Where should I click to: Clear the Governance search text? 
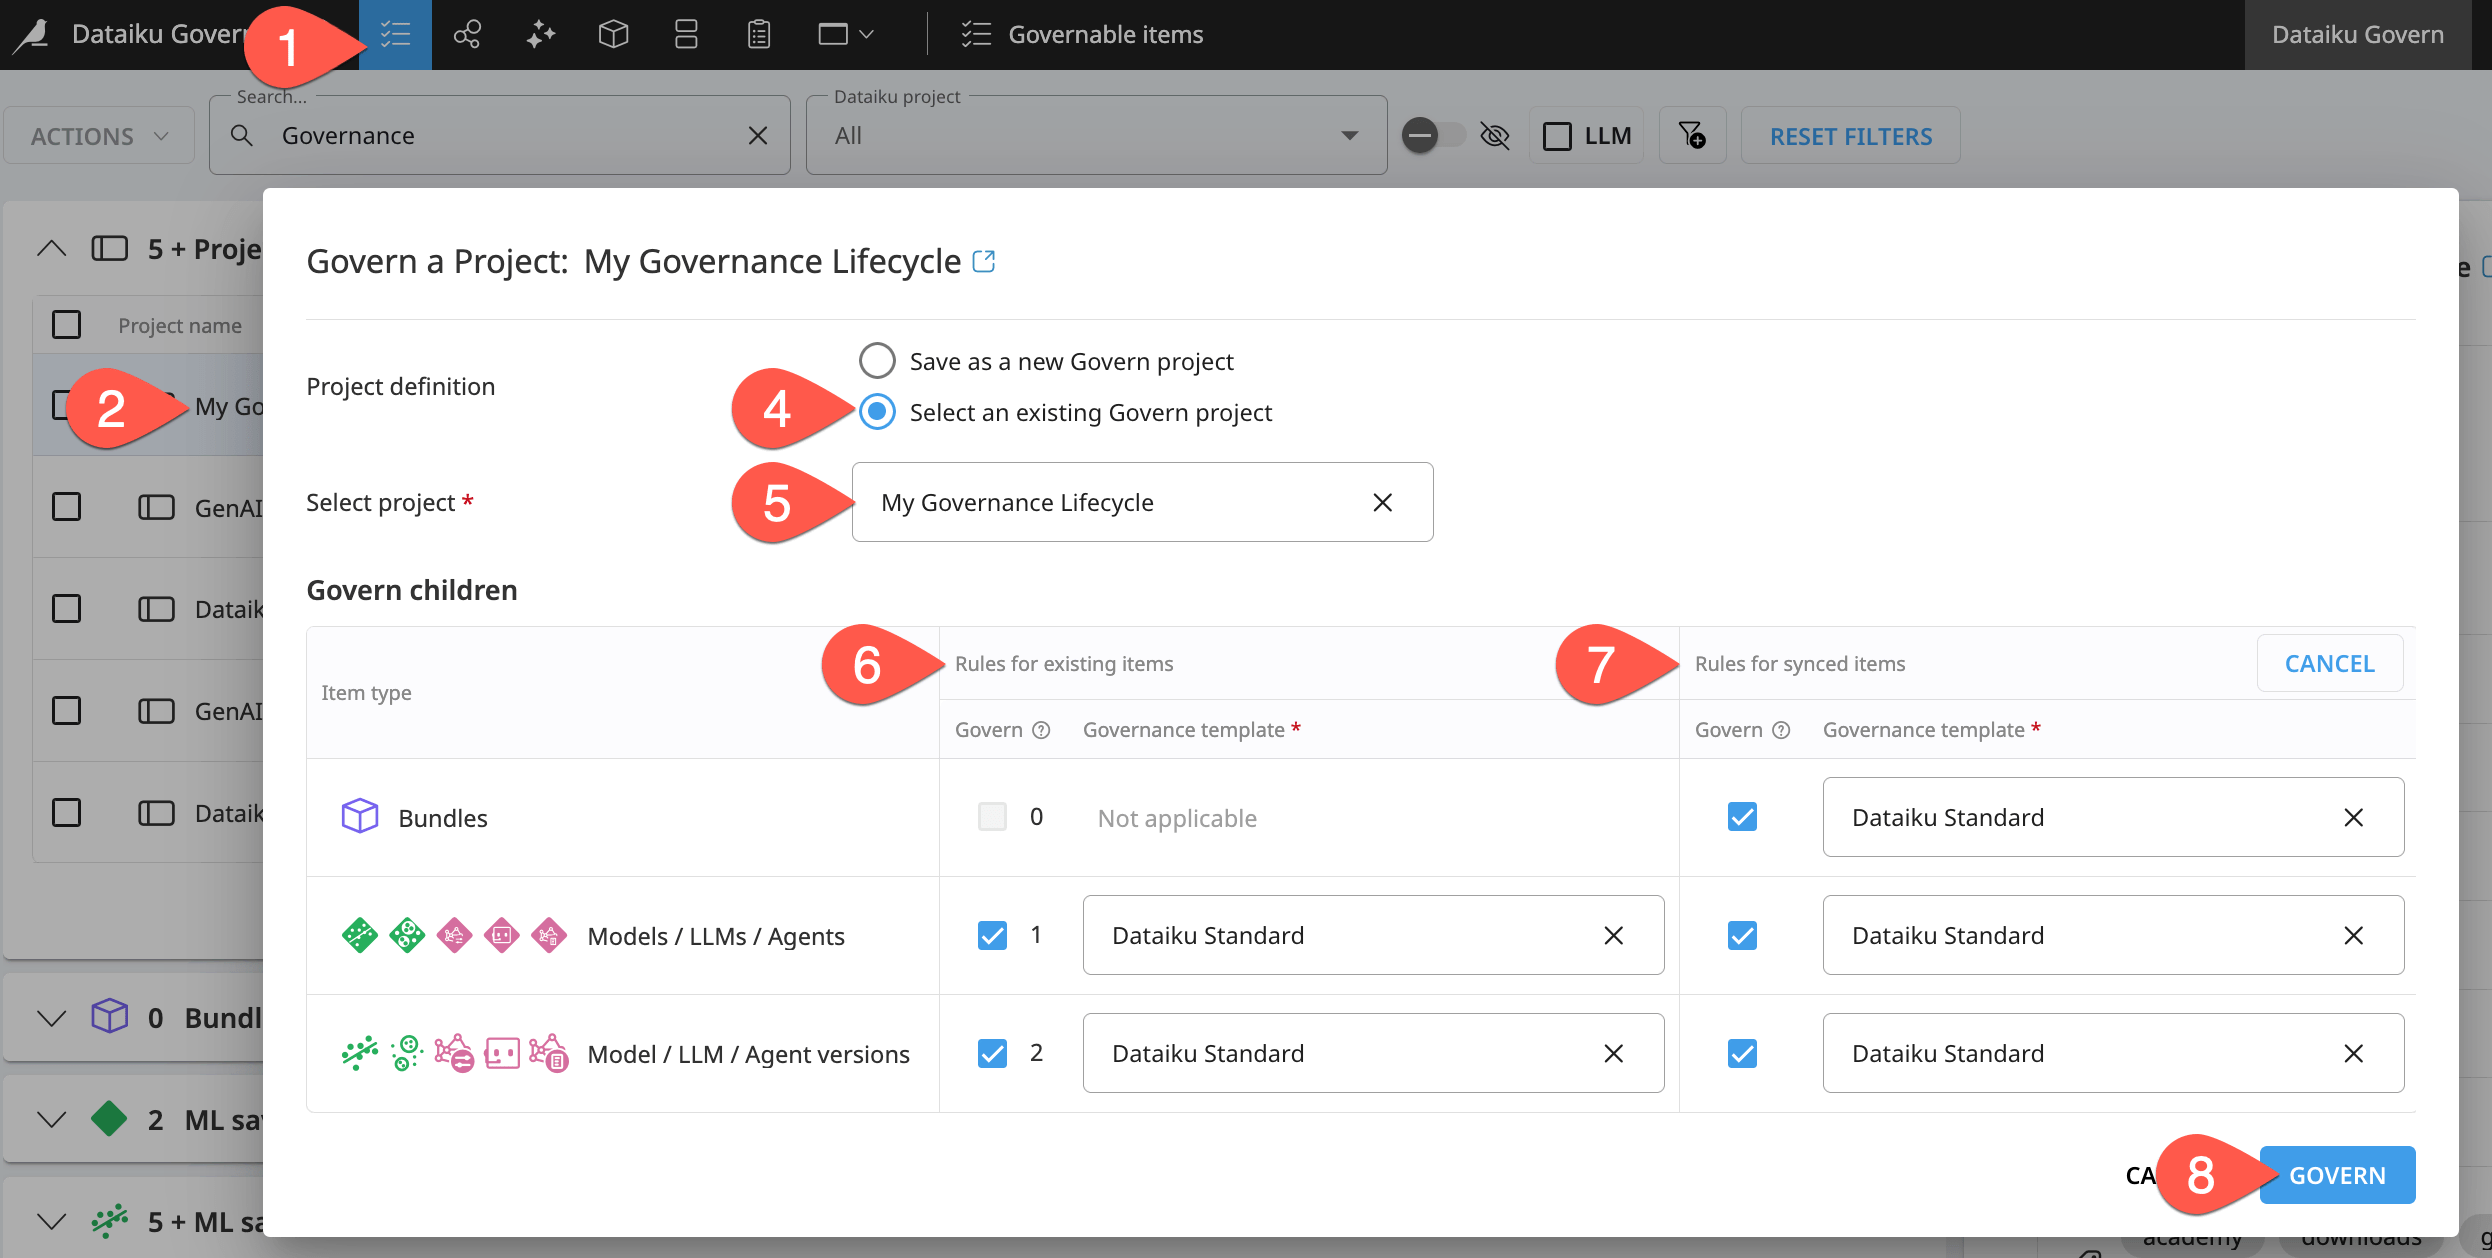click(758, 135)
